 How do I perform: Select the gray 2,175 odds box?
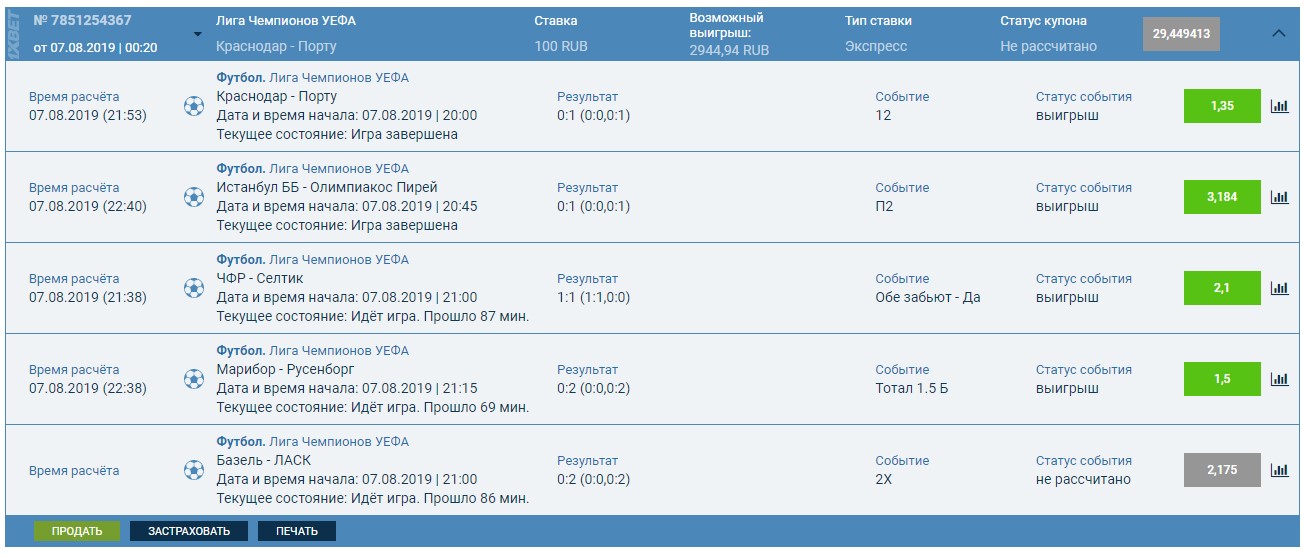click(x=1222, y=470)
